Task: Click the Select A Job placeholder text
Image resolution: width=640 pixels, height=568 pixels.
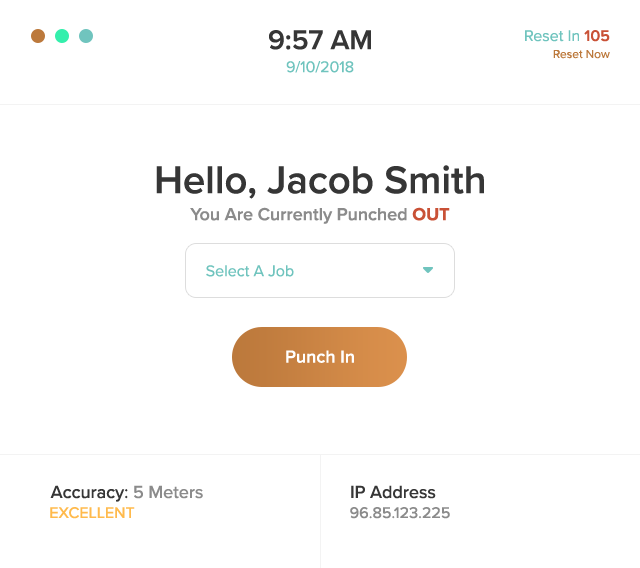Action: [249, 271]
